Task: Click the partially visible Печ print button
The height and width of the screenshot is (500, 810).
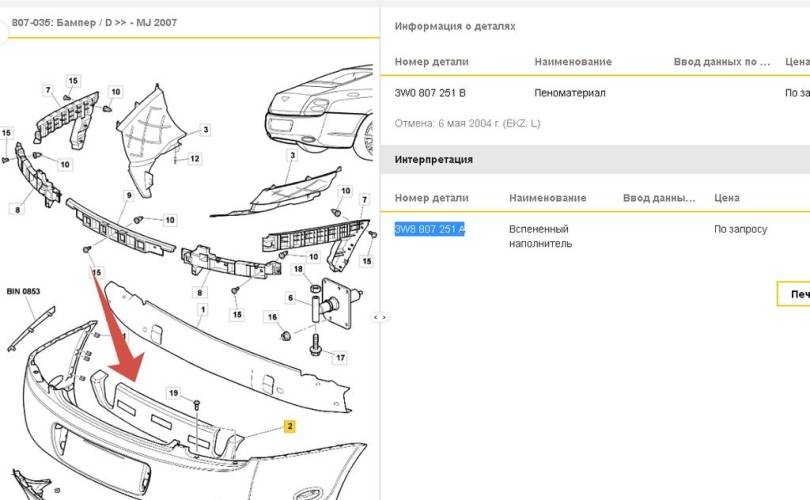Action: [793, 294]
